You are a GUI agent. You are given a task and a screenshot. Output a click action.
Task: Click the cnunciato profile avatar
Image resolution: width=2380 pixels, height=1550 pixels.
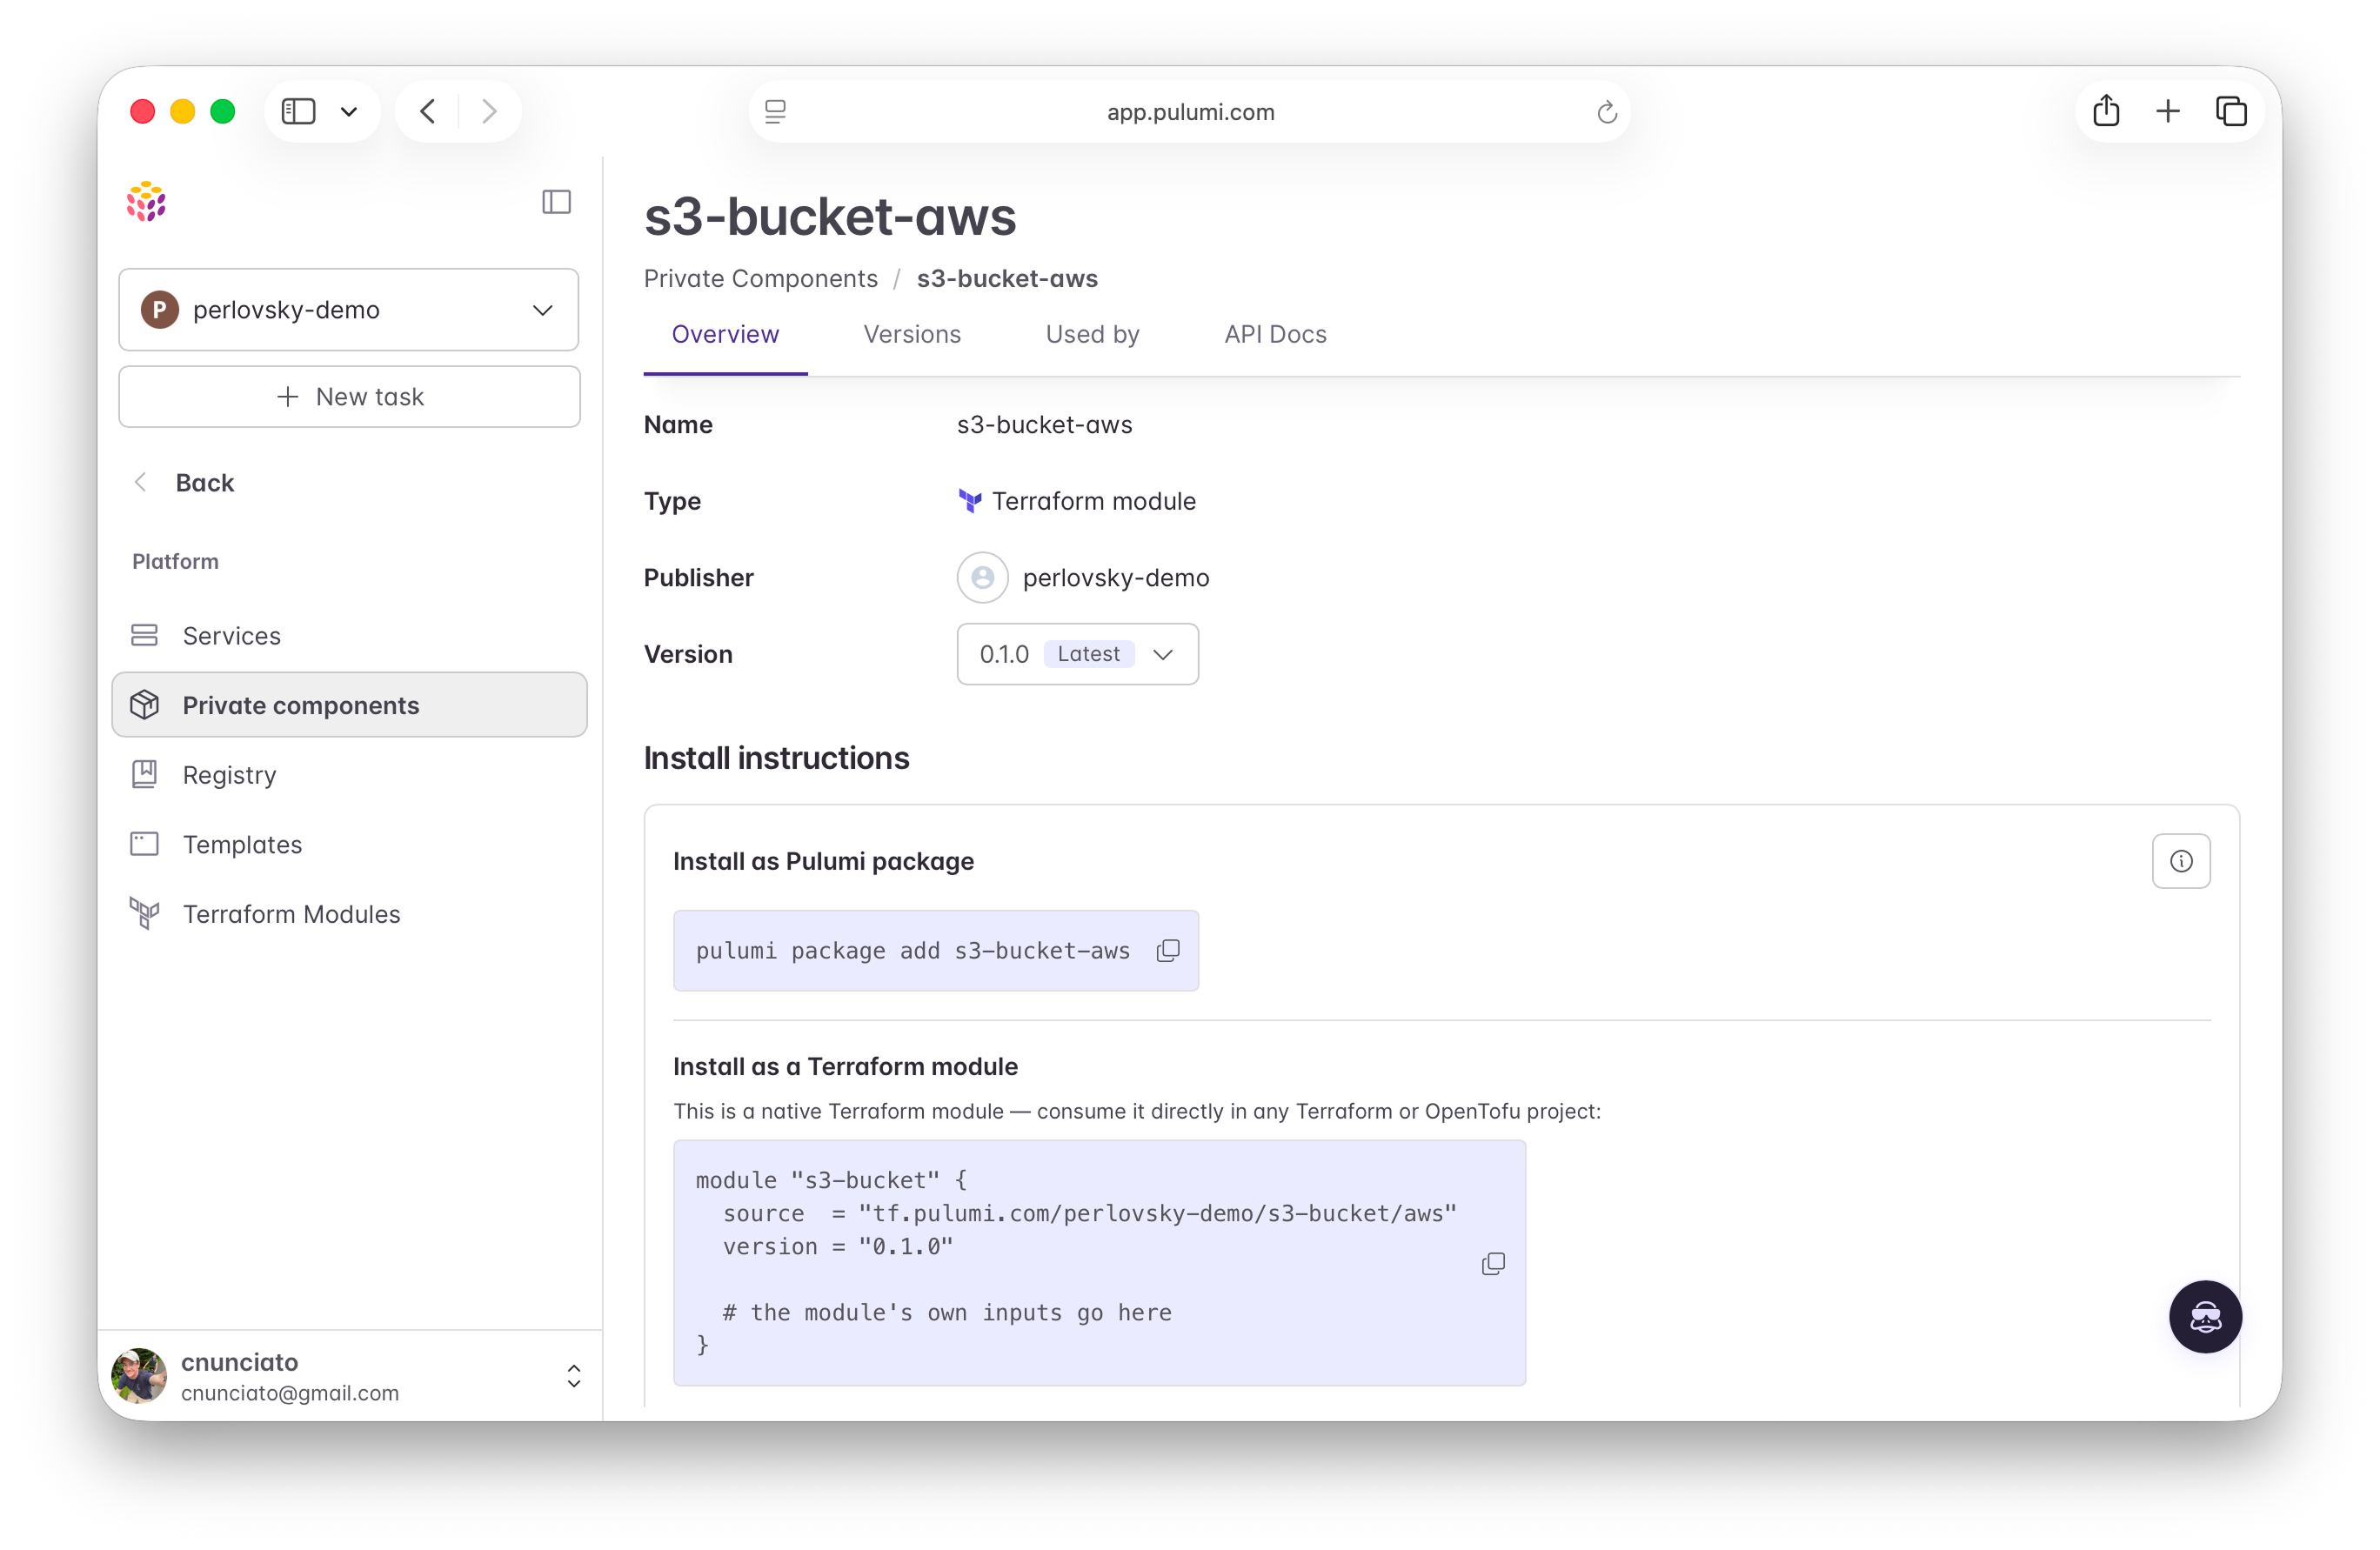tap(139, 1376)
